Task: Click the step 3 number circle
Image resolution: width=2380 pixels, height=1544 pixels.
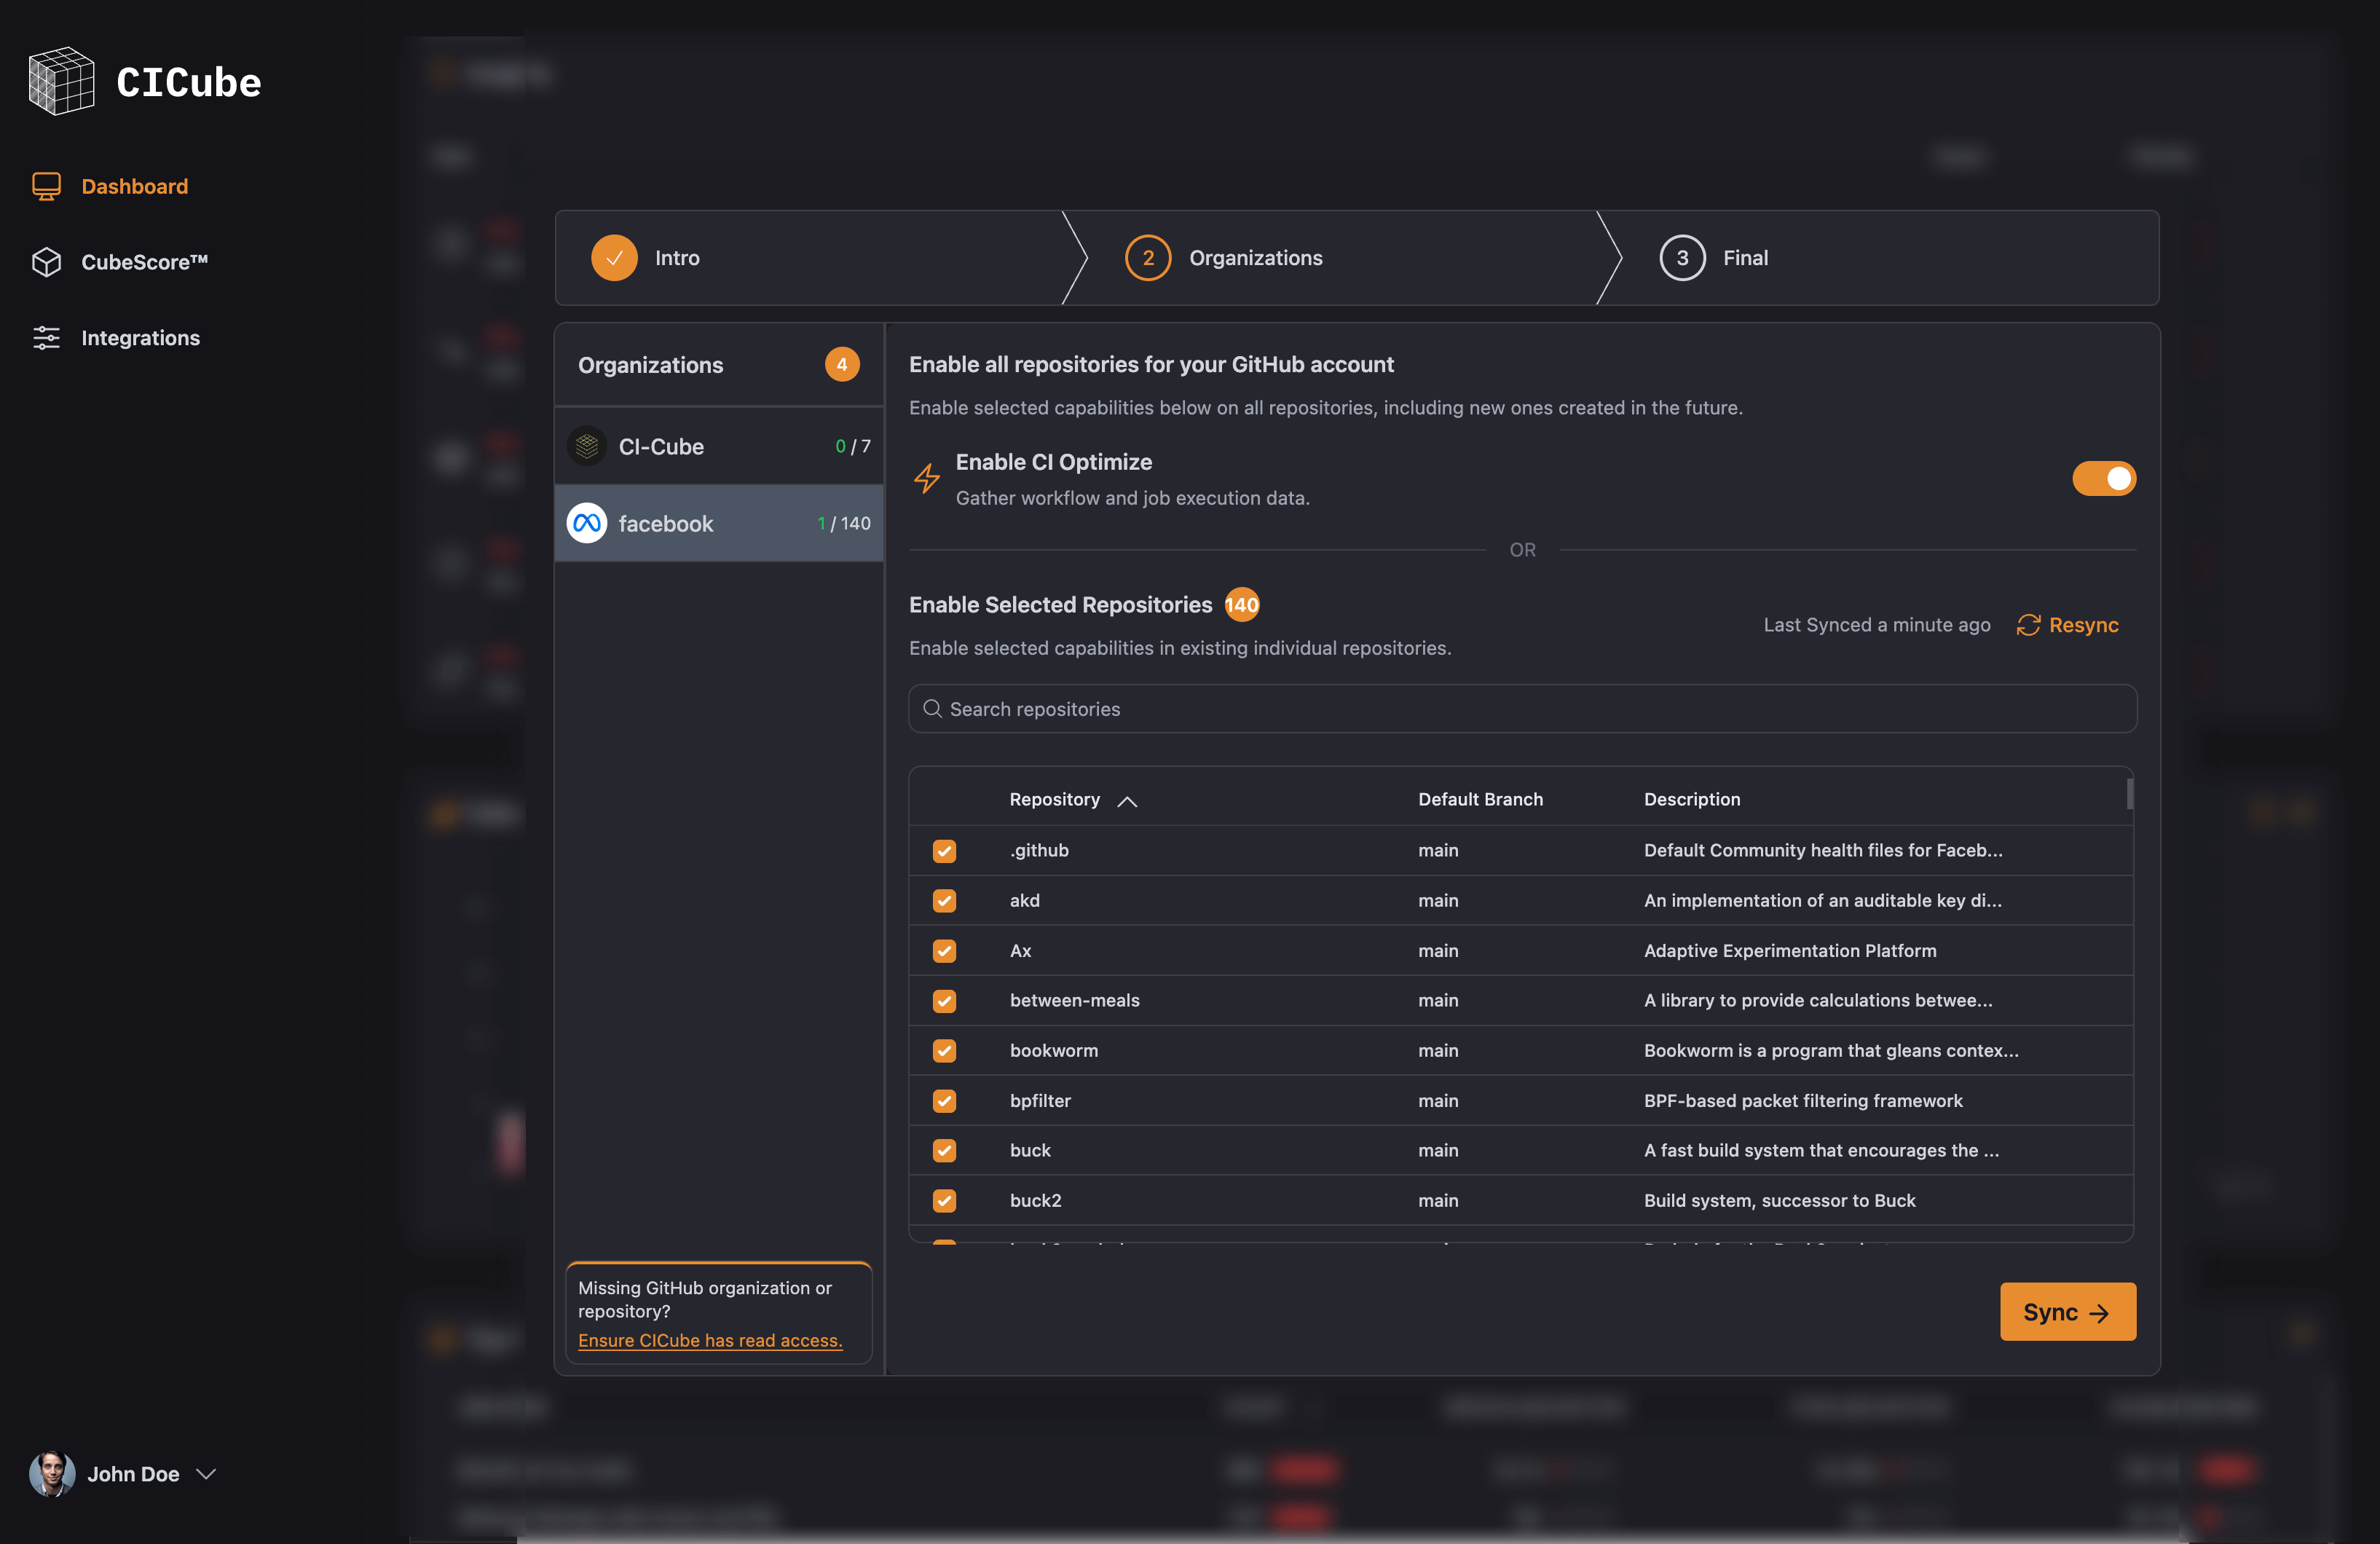Action: click(1682, 258)
